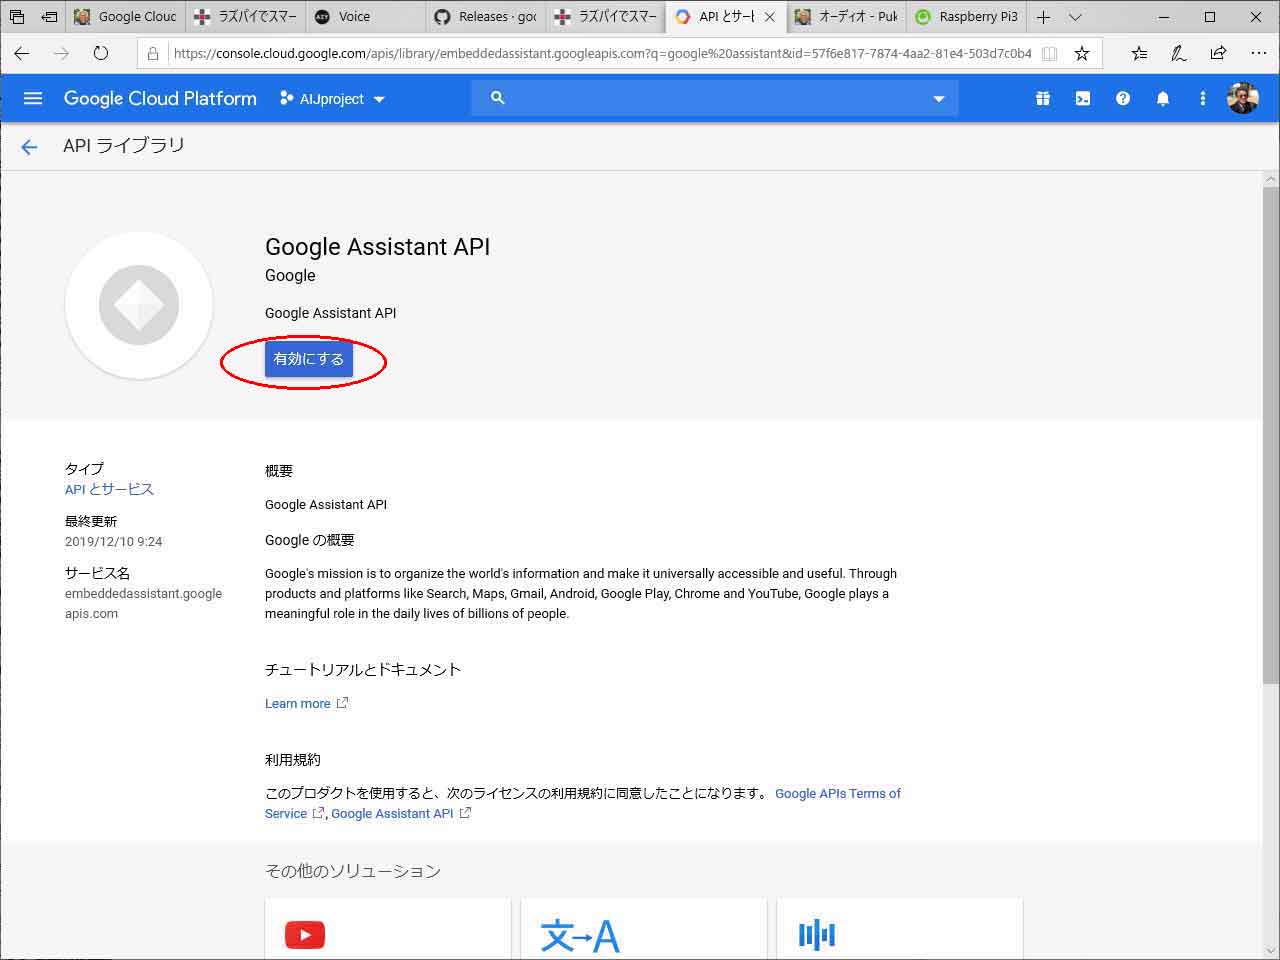The width and height of the screenshot is (1280, 960).
Task: Close the API とサービス tab
Action: [769, 17]
